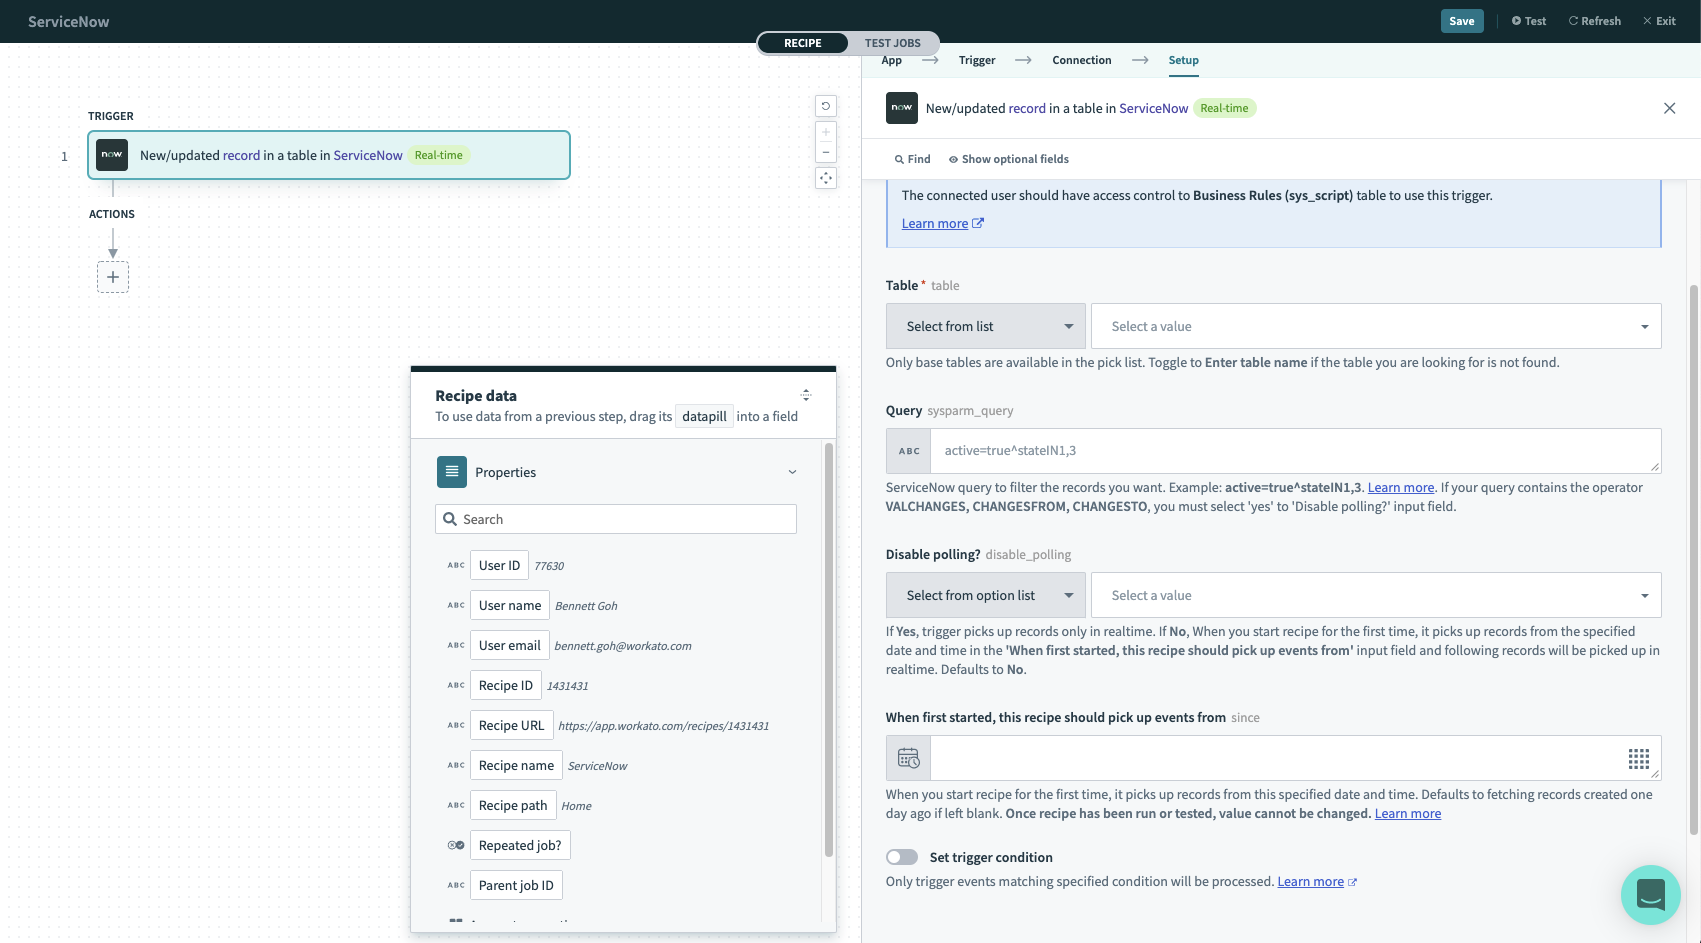Zoom out on the recipe canvas
This screenshot has width=1701, height=943.
point(826,153)
